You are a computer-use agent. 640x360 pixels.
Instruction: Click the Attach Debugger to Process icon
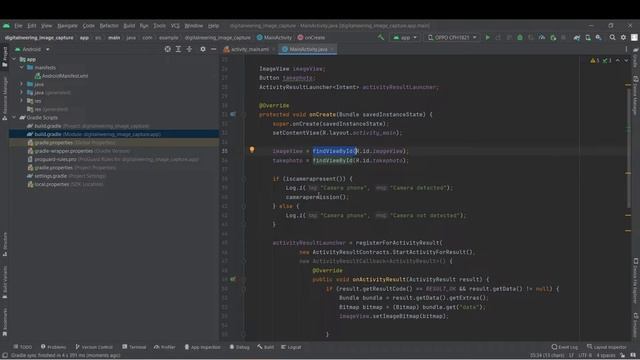(x=553, y=38)
